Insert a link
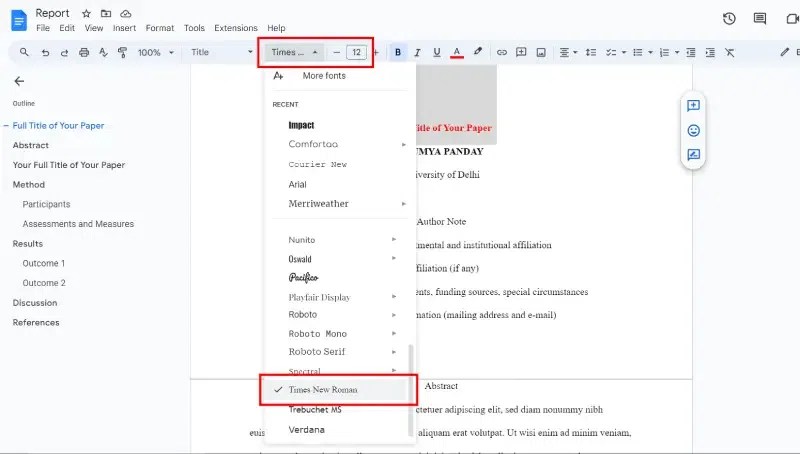This screenshot has height=454, width=800. pos(502,52)
